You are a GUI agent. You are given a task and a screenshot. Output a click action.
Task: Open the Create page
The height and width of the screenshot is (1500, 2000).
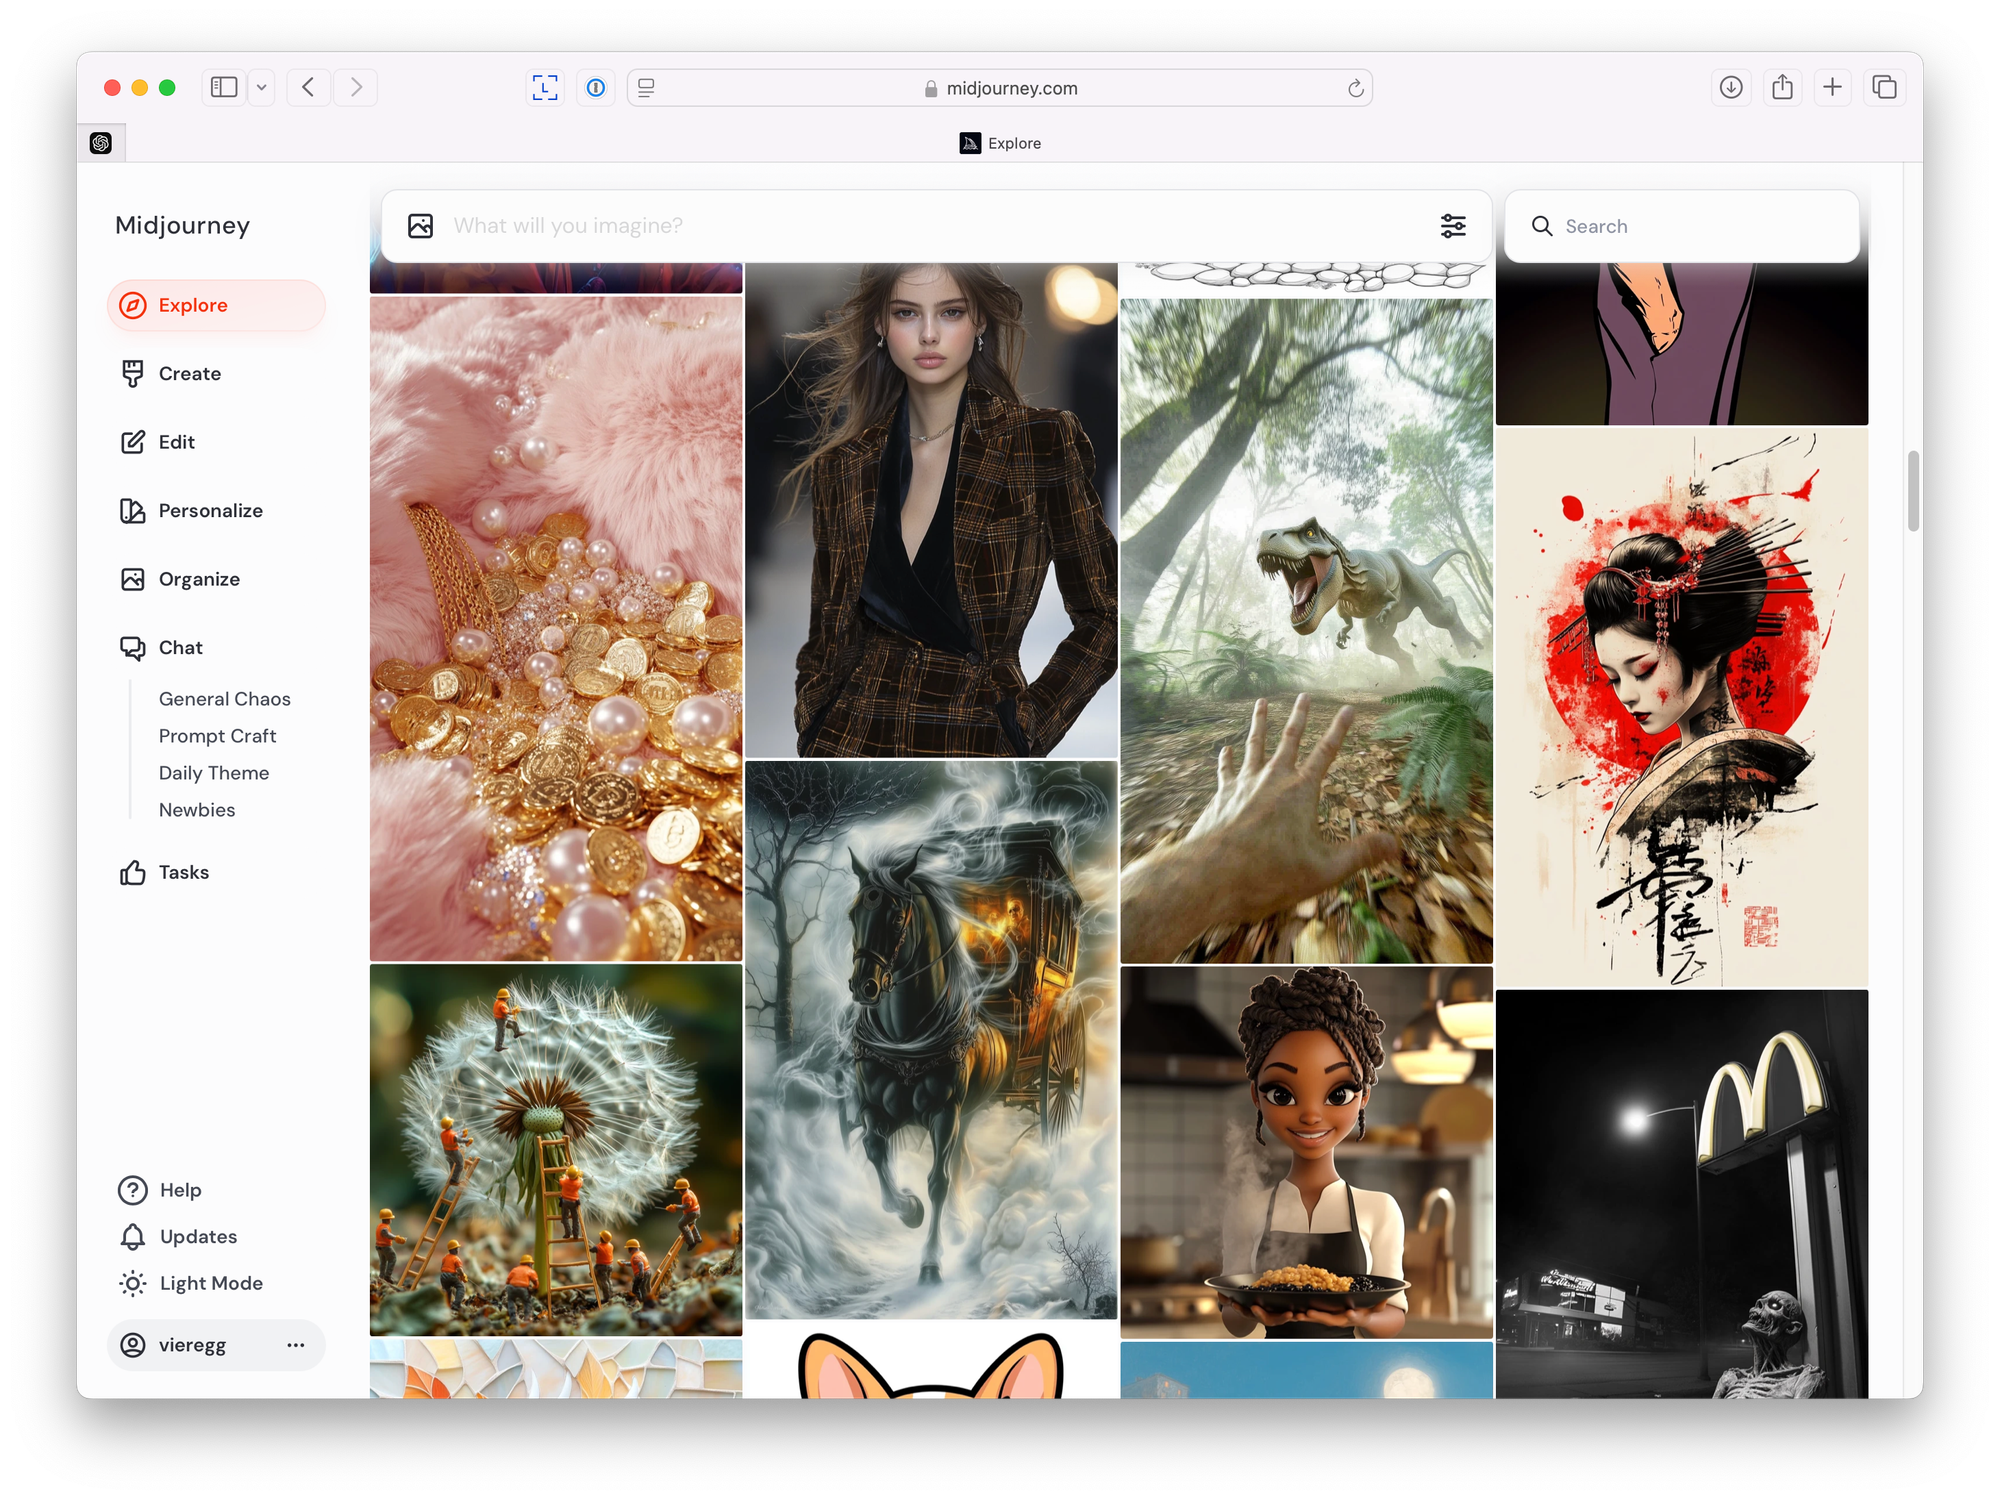(189, 373)
